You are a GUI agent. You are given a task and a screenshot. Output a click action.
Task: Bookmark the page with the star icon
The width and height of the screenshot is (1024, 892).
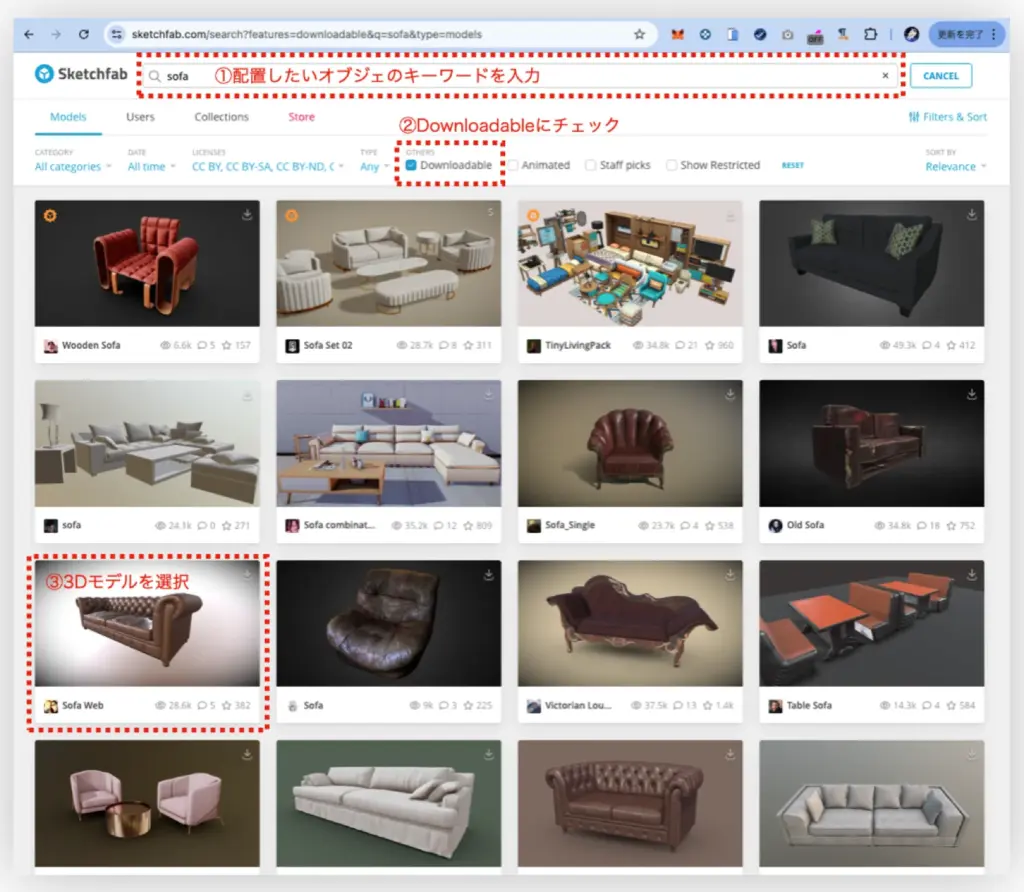click(x=639, y=34)
